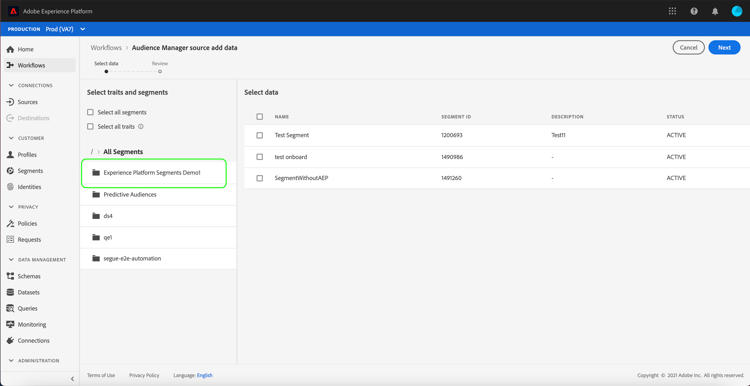Click the Review step marker
750x386 pixels.
point(160,71)
